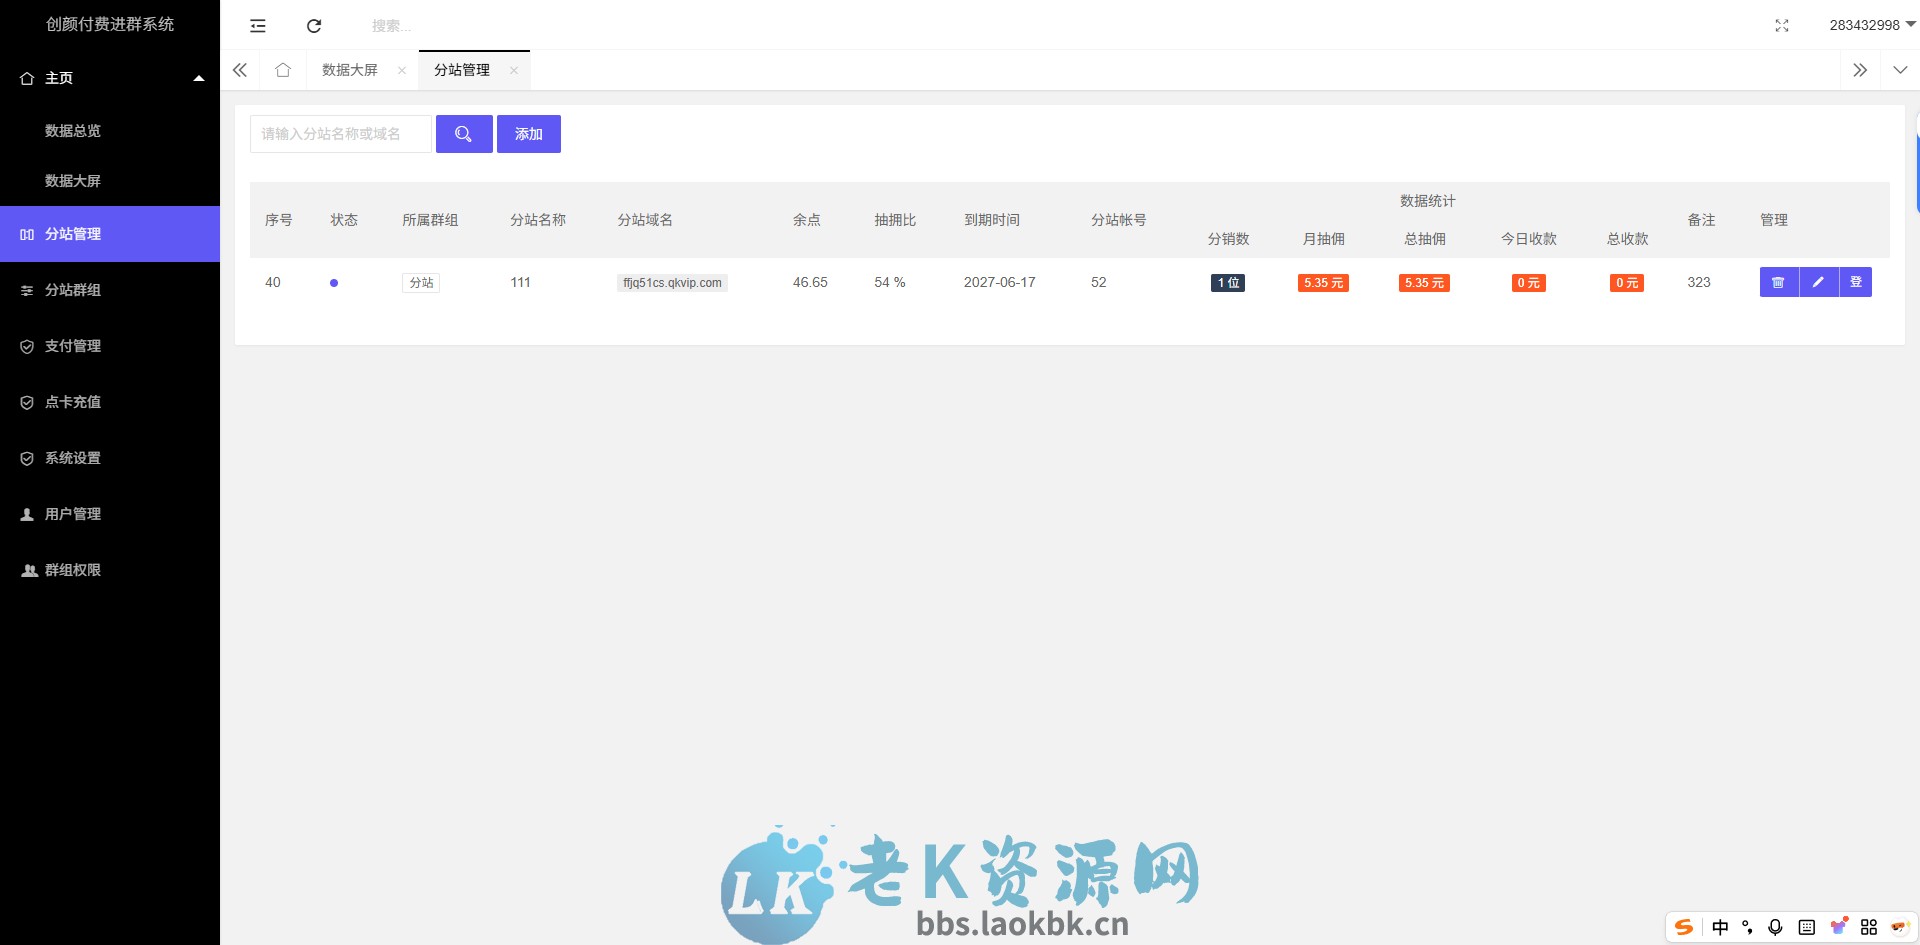
Task: Refresh the page with the reload icon
Action: (x=314, y=25)
